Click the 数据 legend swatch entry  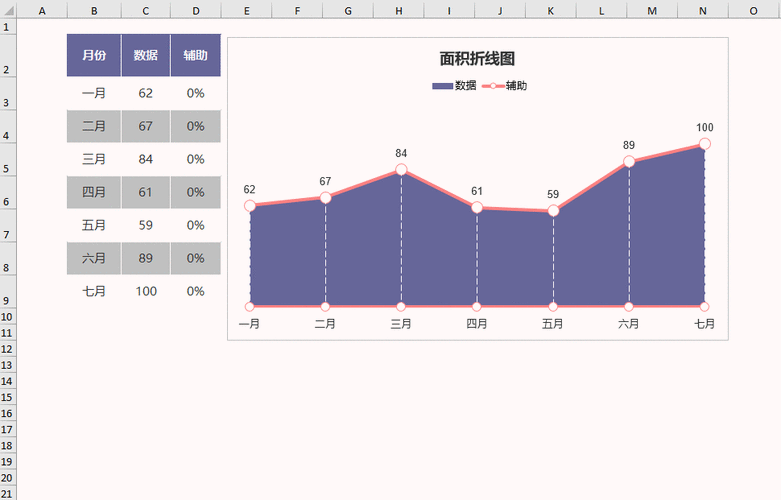pyautogui.click(x=442, y=86)
